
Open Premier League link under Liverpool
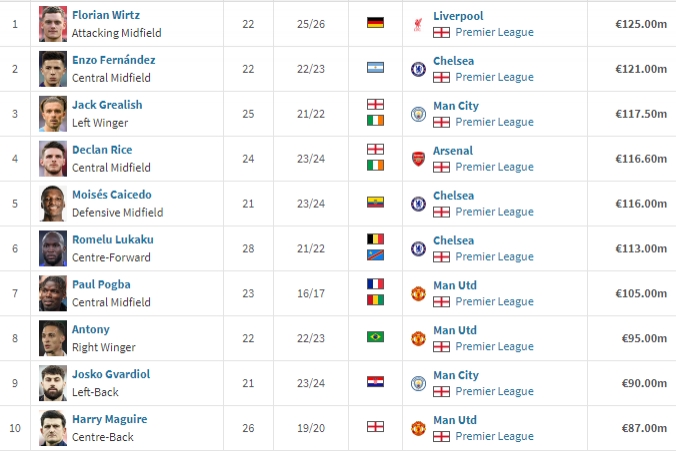[494, 32]
